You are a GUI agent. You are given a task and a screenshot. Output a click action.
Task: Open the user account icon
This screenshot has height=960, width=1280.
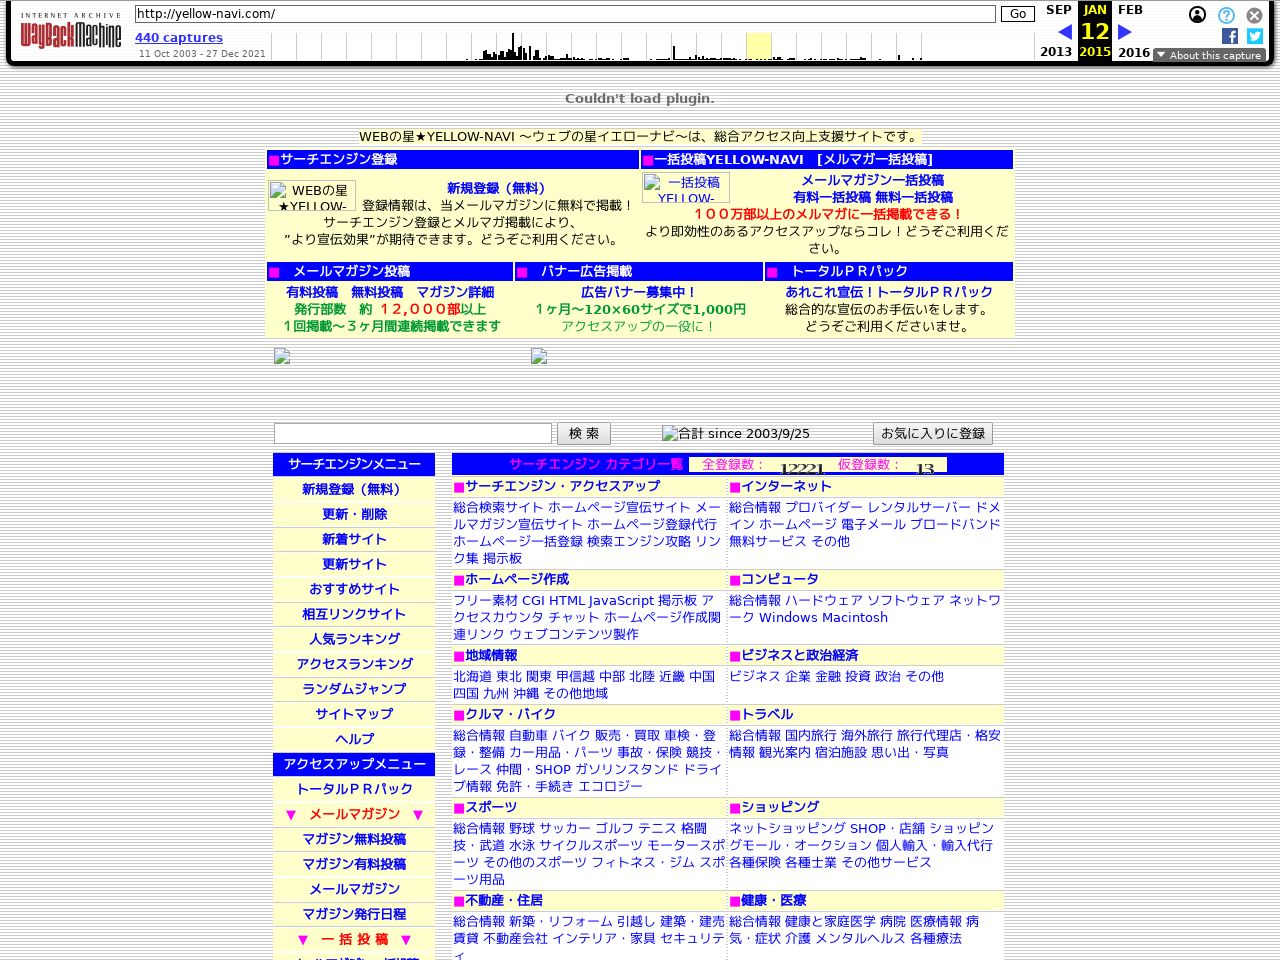click(1197, 15)
